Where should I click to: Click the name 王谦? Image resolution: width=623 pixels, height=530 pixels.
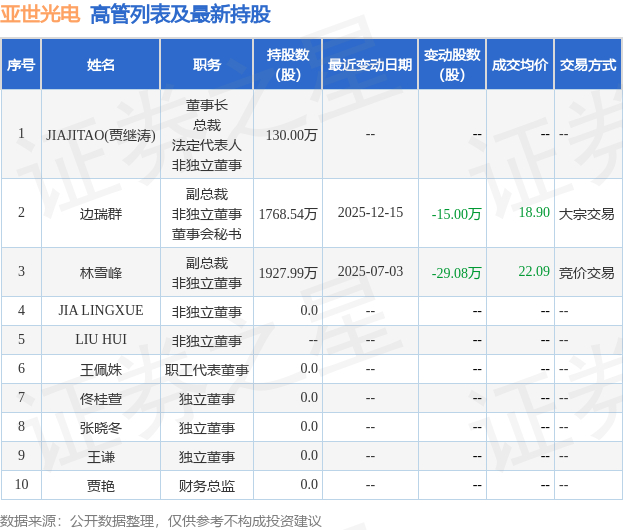click(101, 457)
